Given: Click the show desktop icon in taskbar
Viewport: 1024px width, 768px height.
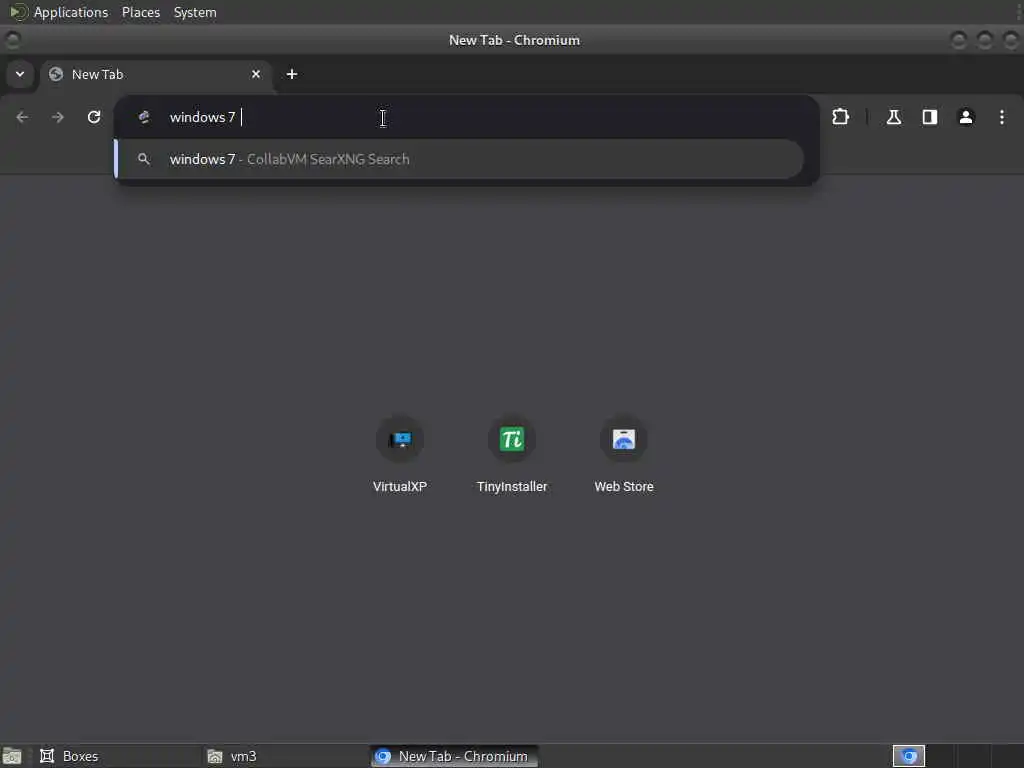Looking at the screenshot, I should [x=12, y=756].
